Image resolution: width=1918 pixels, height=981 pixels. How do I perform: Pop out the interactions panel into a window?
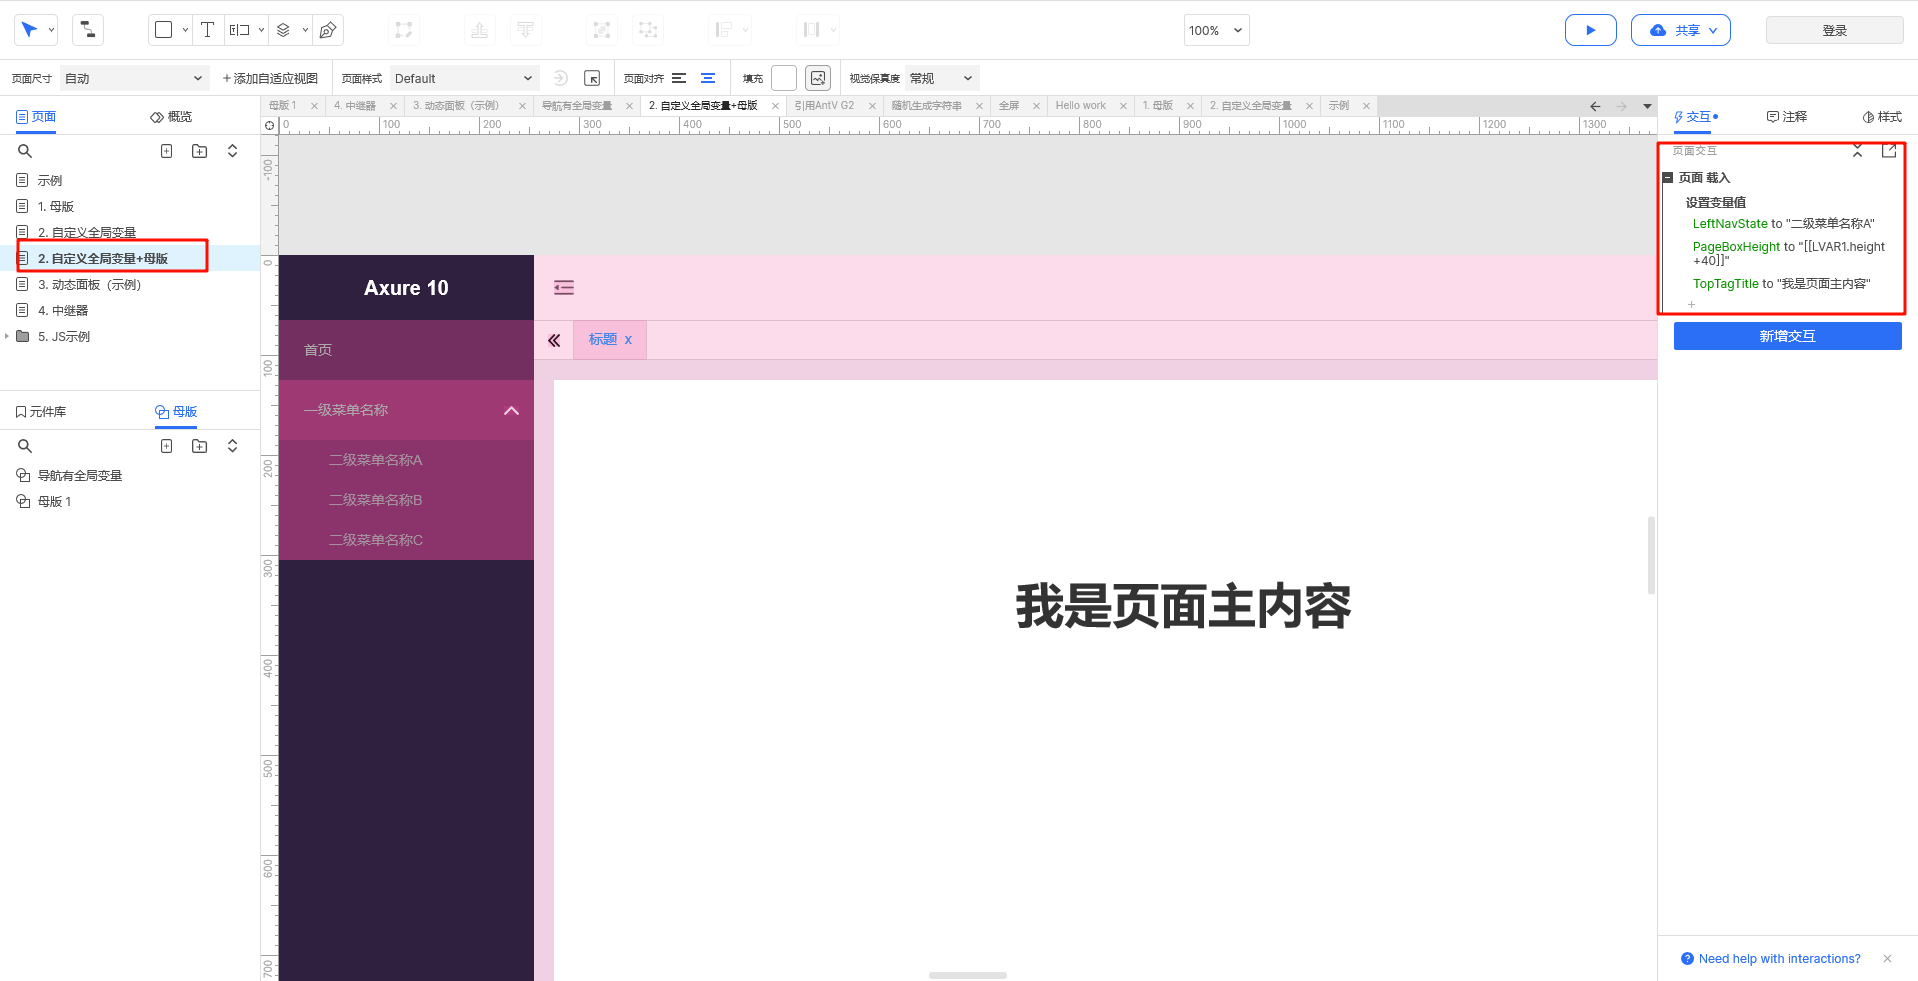pyautogui.click(x=1888, y=151)
